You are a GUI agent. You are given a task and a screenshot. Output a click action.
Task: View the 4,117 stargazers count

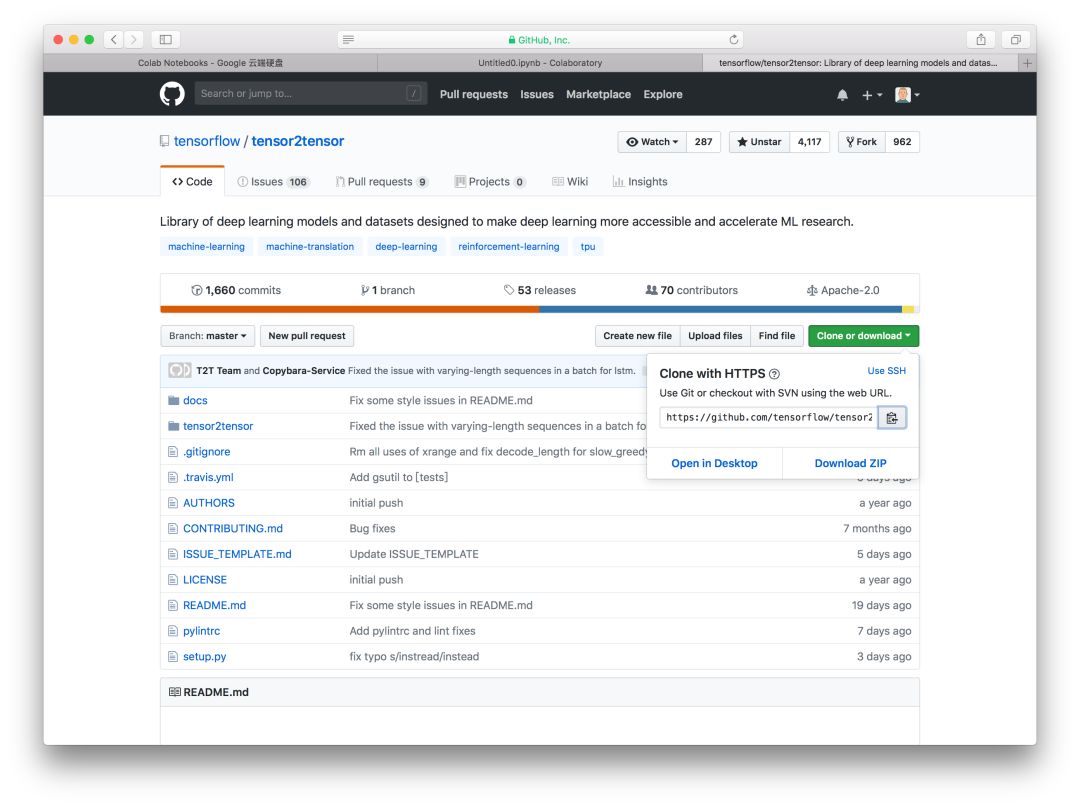[809, 142]
